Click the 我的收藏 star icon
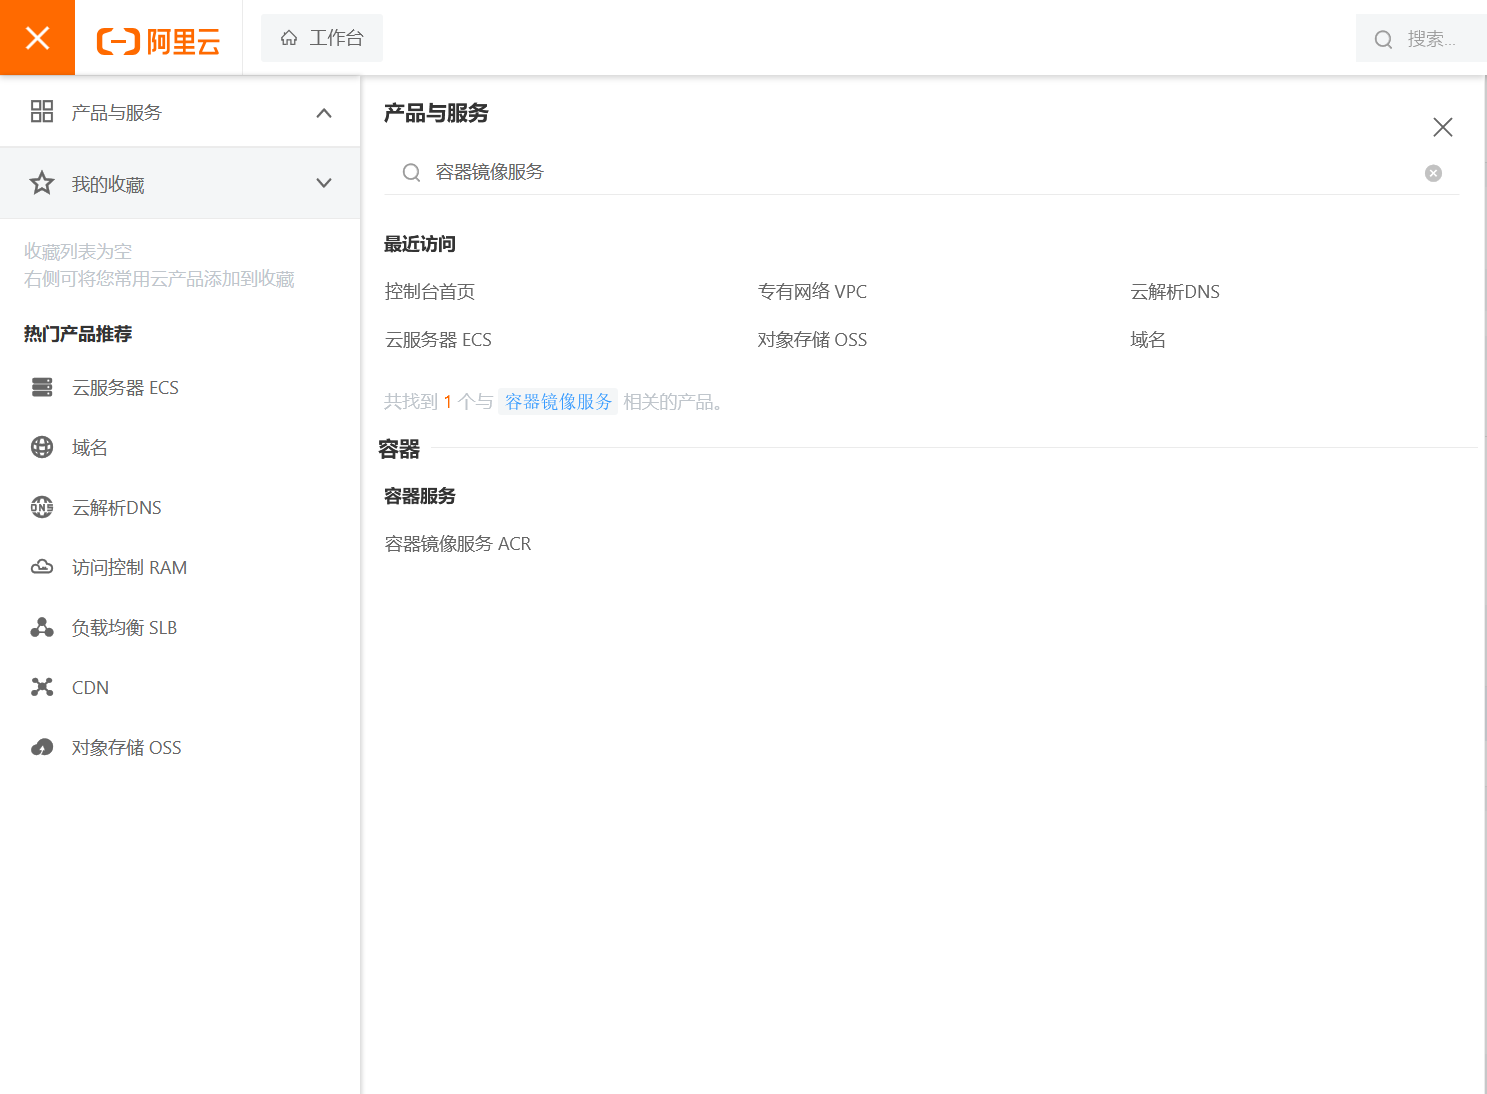The image size is (1487, 1094). tap(42, 183)
